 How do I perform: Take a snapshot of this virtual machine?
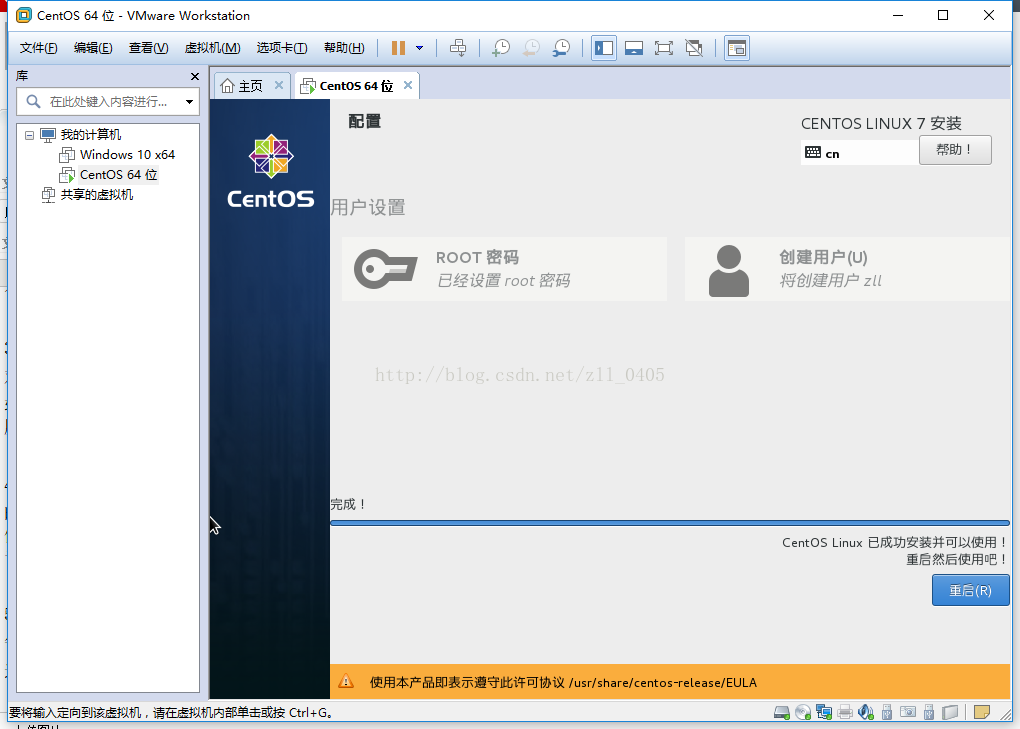(501, 47)
